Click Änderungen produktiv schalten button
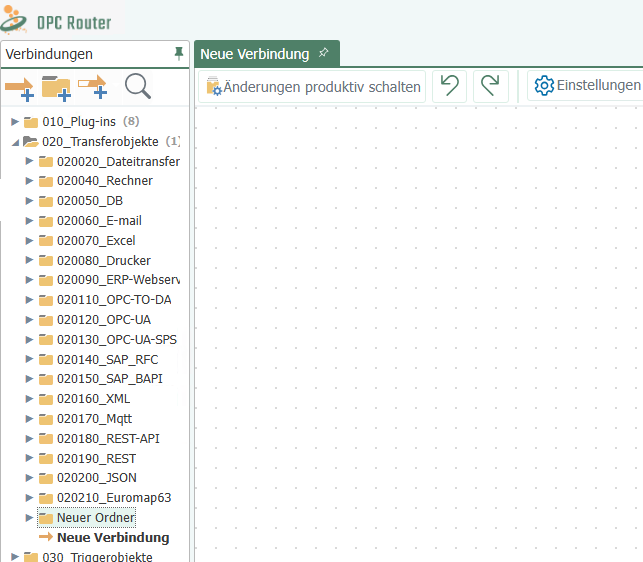This screenshot has height=562, width=643. 313,86
